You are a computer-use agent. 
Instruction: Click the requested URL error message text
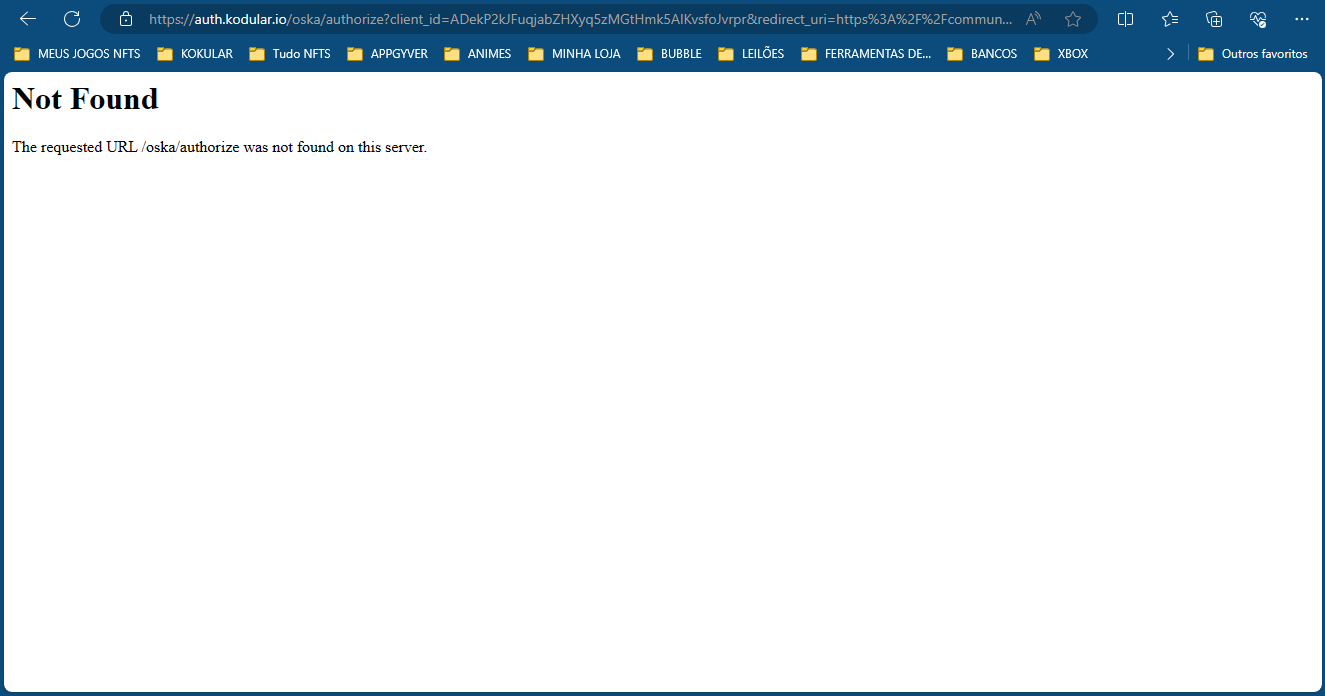click(x=219, y=147)
